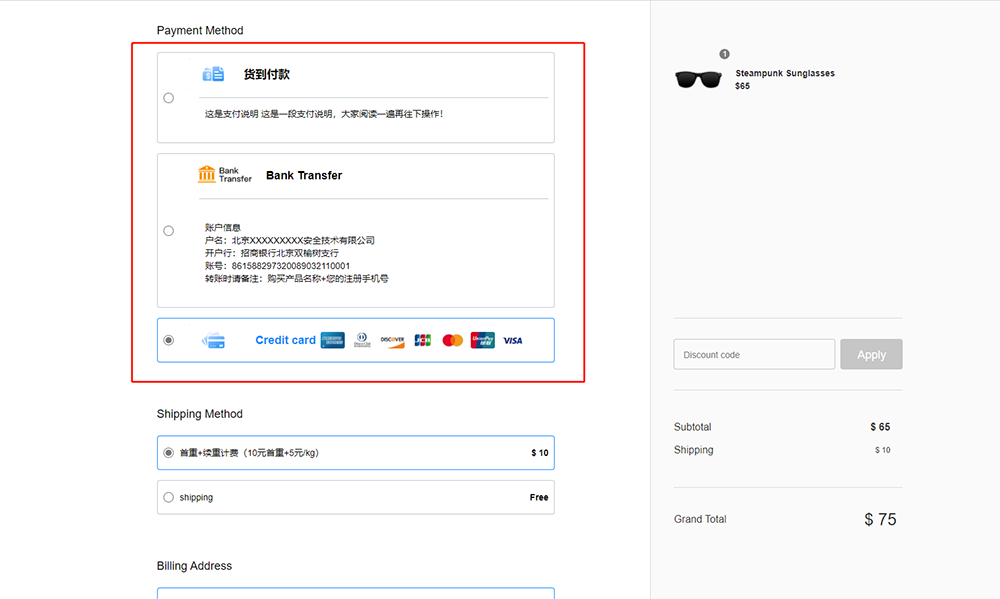Select the Credit card radio button
This screenshot has width=1000, height=599.
point(168,340)
